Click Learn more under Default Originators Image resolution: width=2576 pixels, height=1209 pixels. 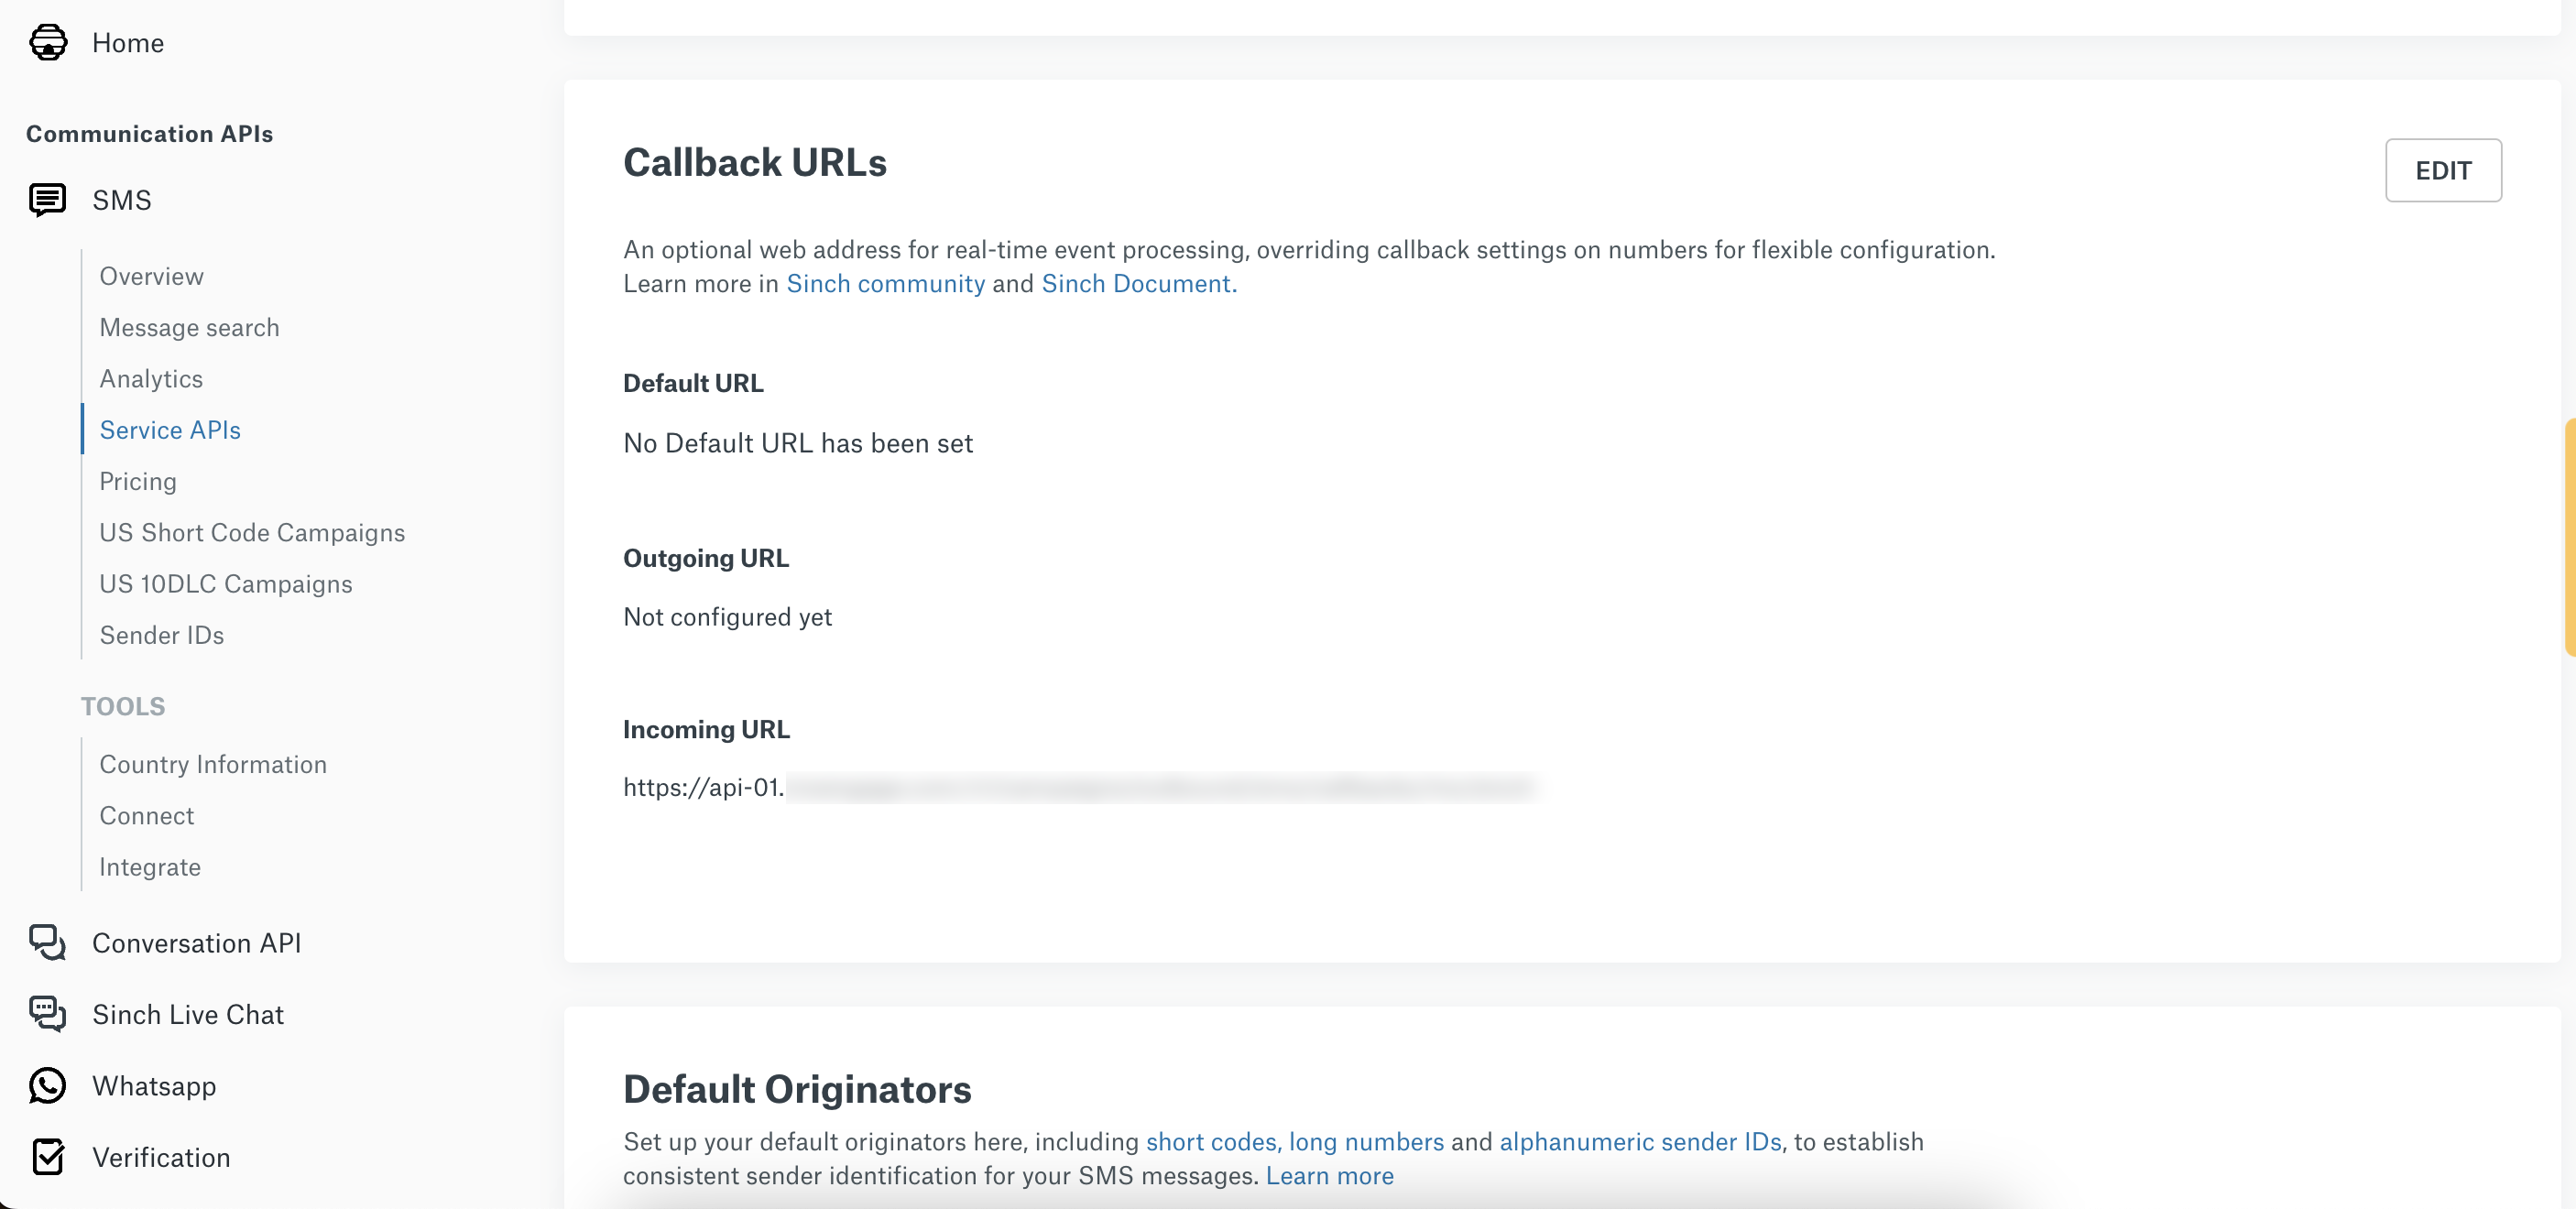click(1329, 1176)
